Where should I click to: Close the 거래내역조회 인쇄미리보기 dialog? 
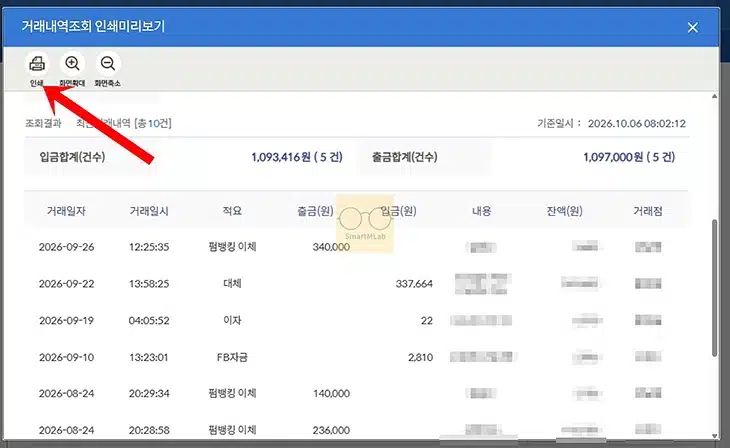click(x=693, y=27)
